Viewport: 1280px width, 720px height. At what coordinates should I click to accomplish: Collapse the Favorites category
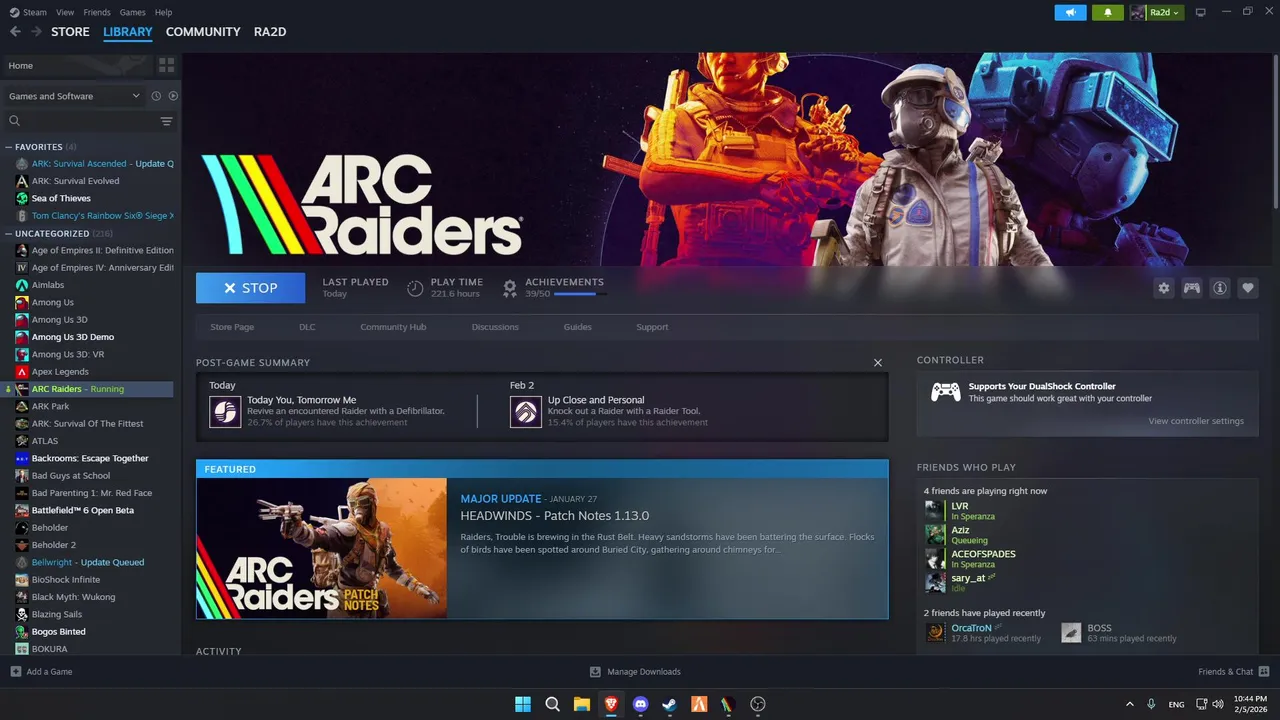pos(9,147)
